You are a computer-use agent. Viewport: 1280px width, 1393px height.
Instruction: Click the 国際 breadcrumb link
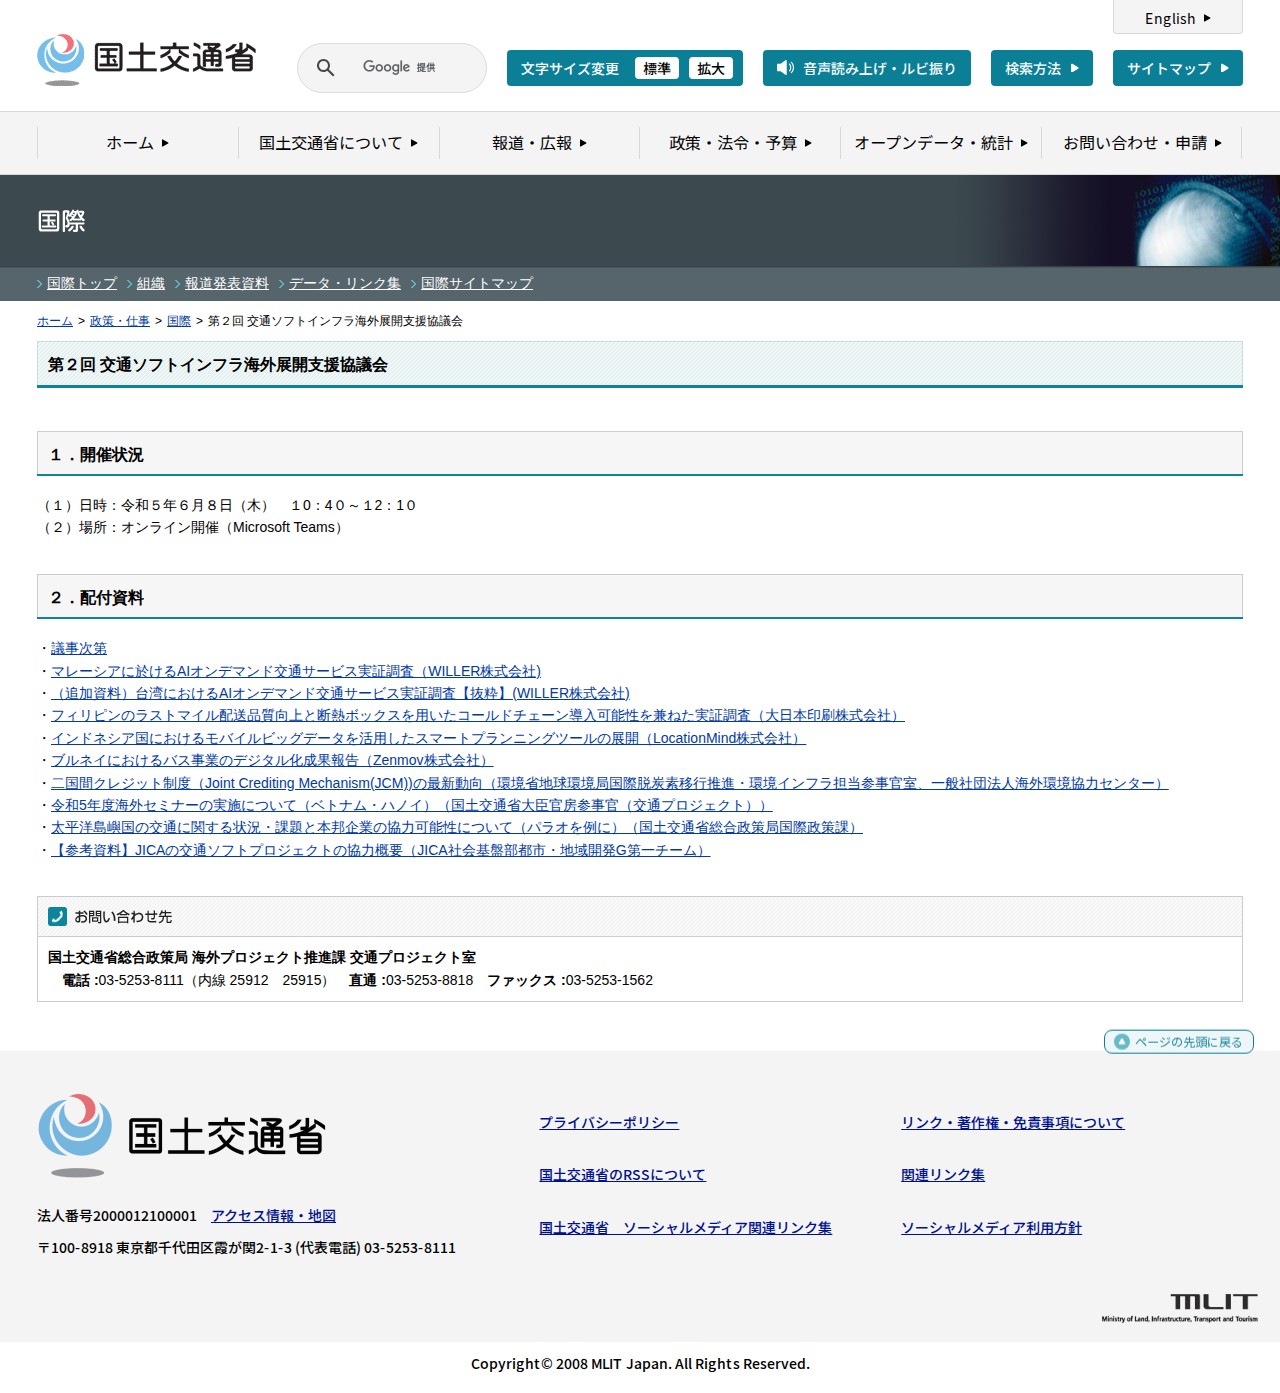pos(179,321)
